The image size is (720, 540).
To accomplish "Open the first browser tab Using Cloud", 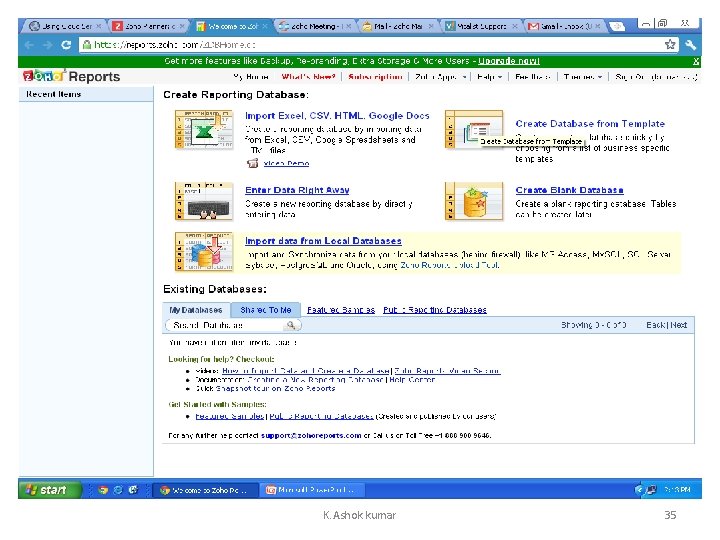I will [x=67, y=26].
